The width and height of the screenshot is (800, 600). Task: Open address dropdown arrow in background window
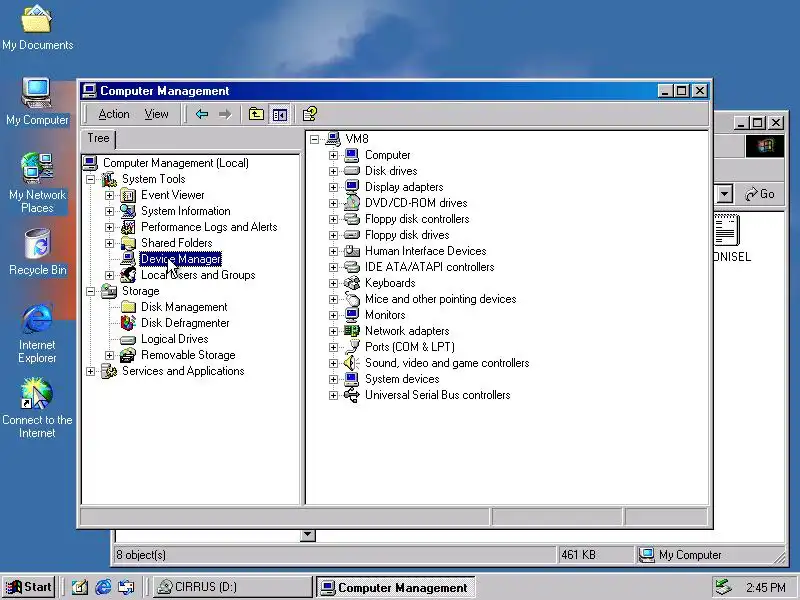pyautogui.click(x=724, y=194)
